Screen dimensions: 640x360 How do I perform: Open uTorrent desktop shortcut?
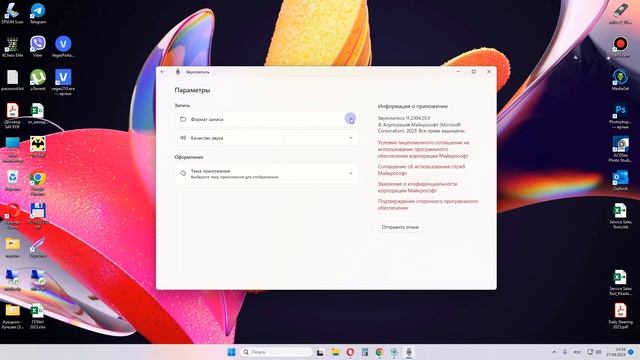(x=38, y=80)
